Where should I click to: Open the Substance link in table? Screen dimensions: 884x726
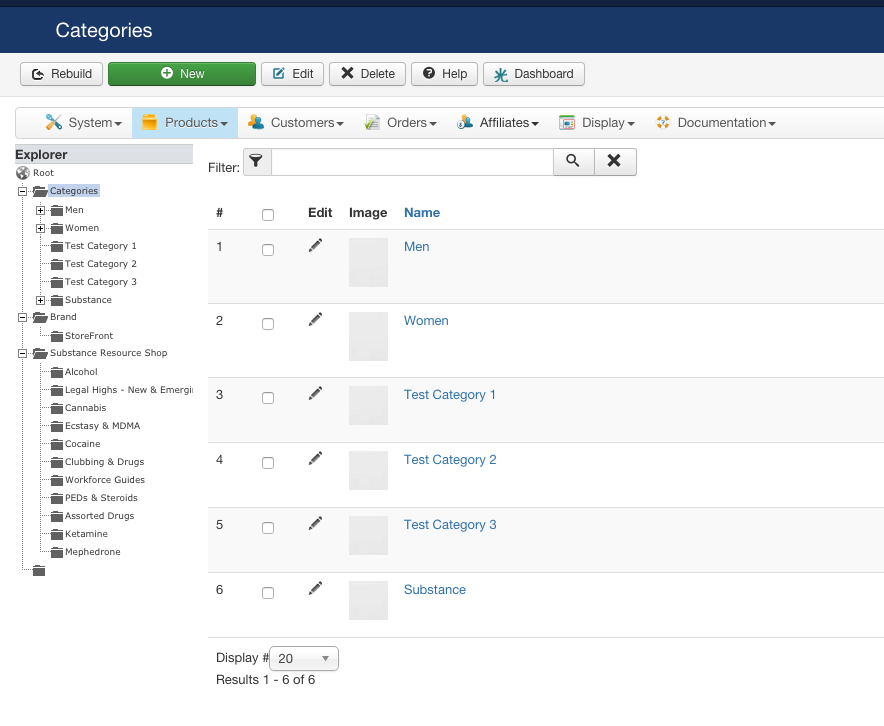click(x=435, y=589)
